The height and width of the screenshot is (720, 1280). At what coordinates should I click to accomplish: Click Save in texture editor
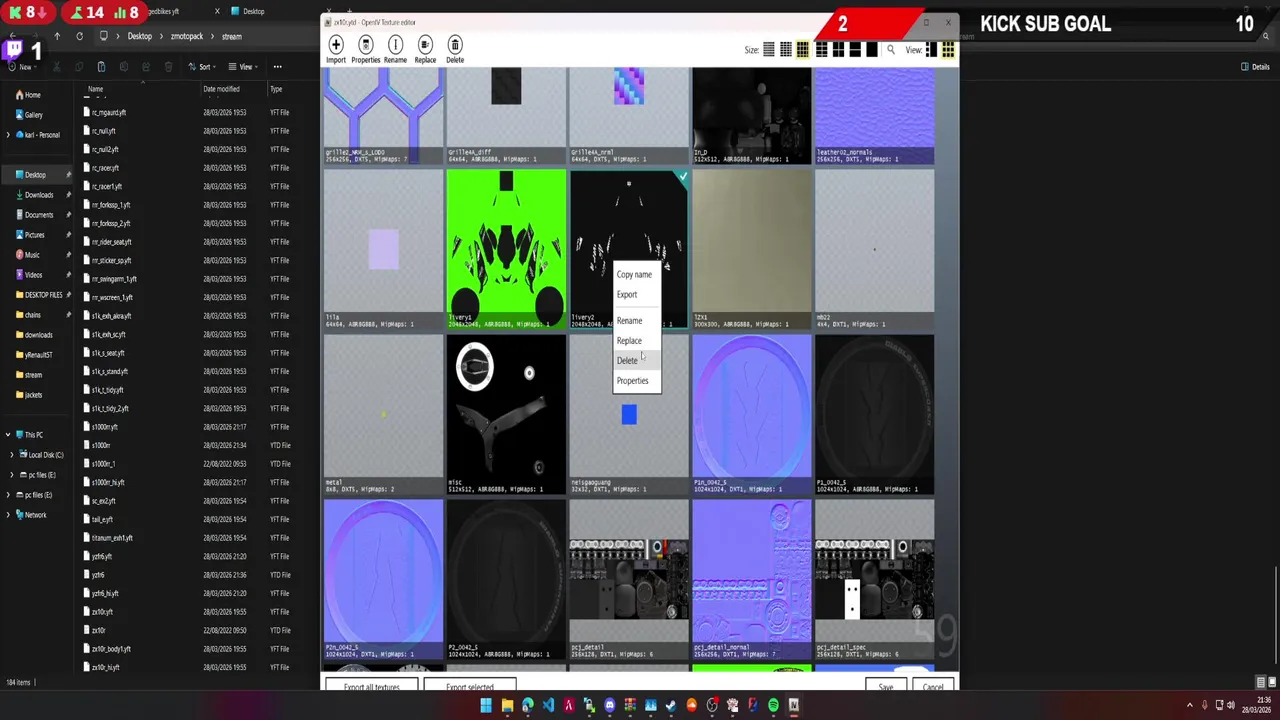pos(886,686)
